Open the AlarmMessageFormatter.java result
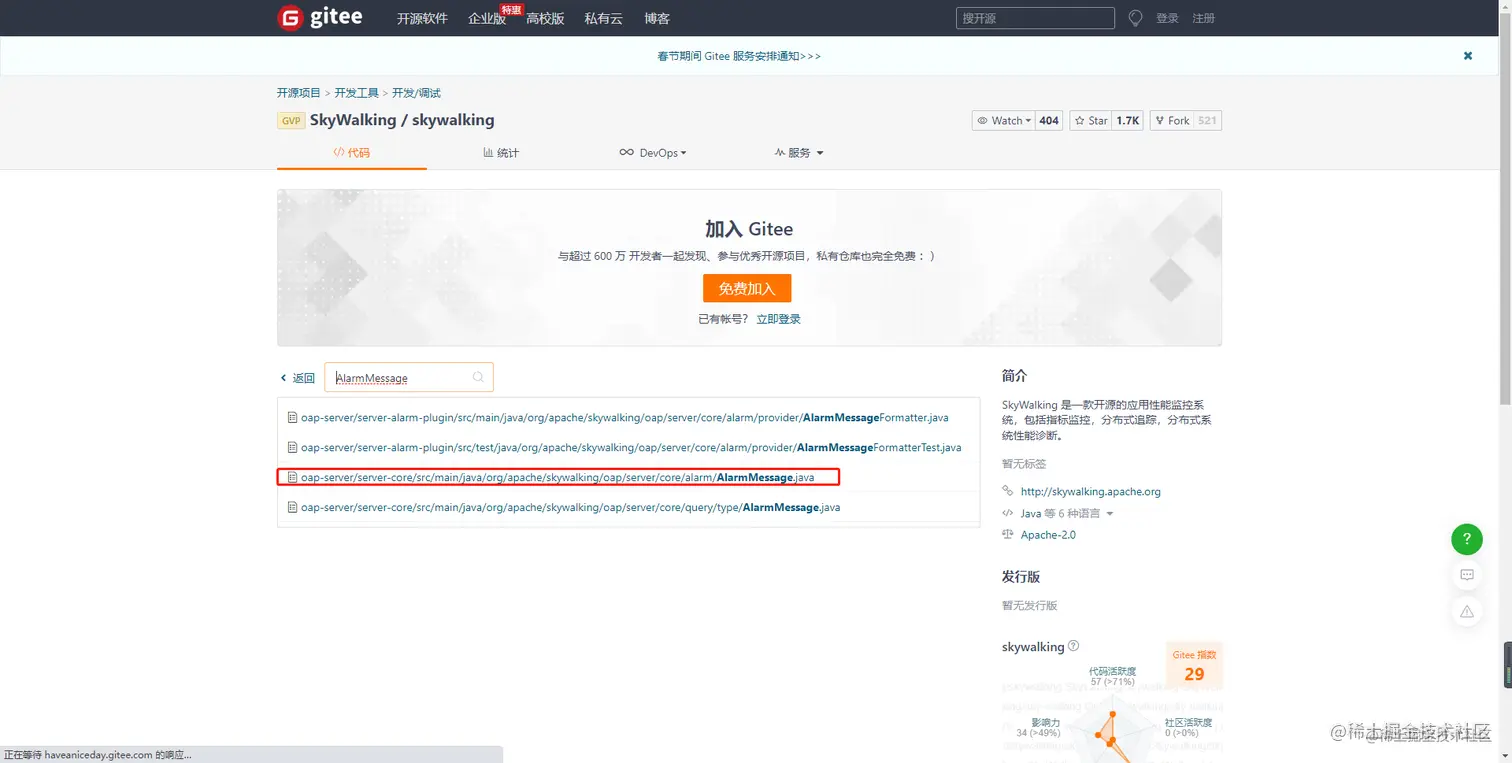Image resolution: width=1512 pixels, height=763 pixels. click(625, 418)
